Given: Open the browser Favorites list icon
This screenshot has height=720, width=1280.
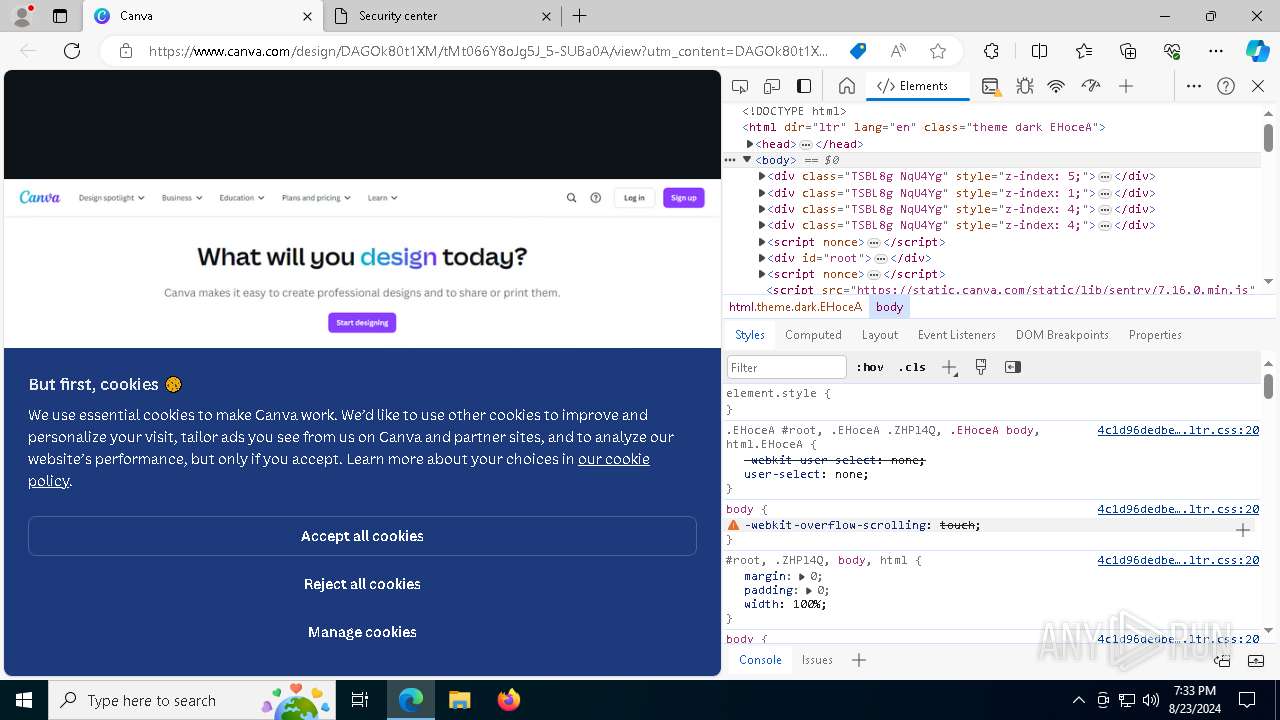Looking at the screenshot, I should [1084, 51].
